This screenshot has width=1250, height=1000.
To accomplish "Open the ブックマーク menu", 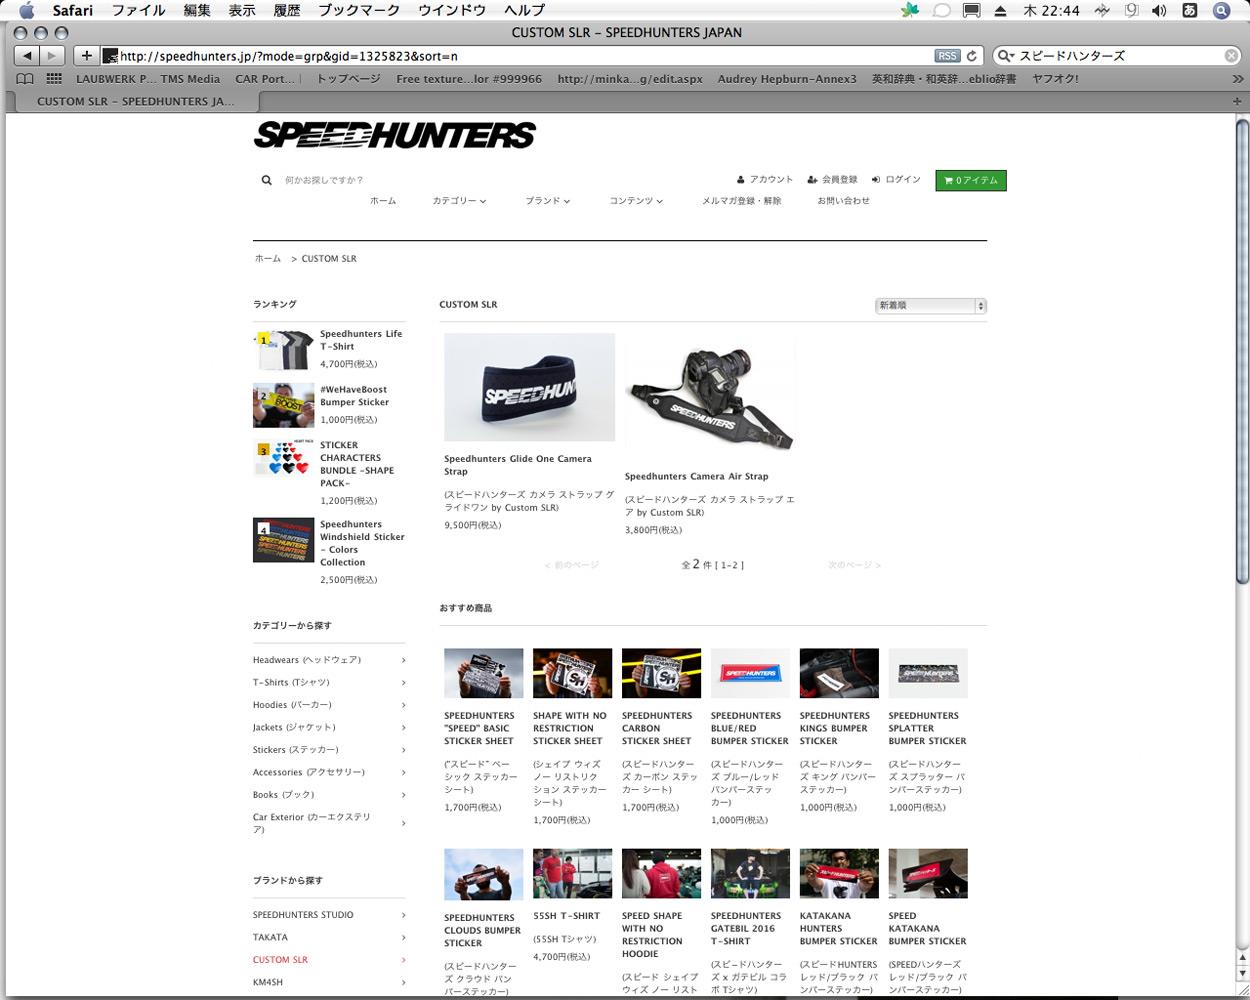I will point(359,10).
